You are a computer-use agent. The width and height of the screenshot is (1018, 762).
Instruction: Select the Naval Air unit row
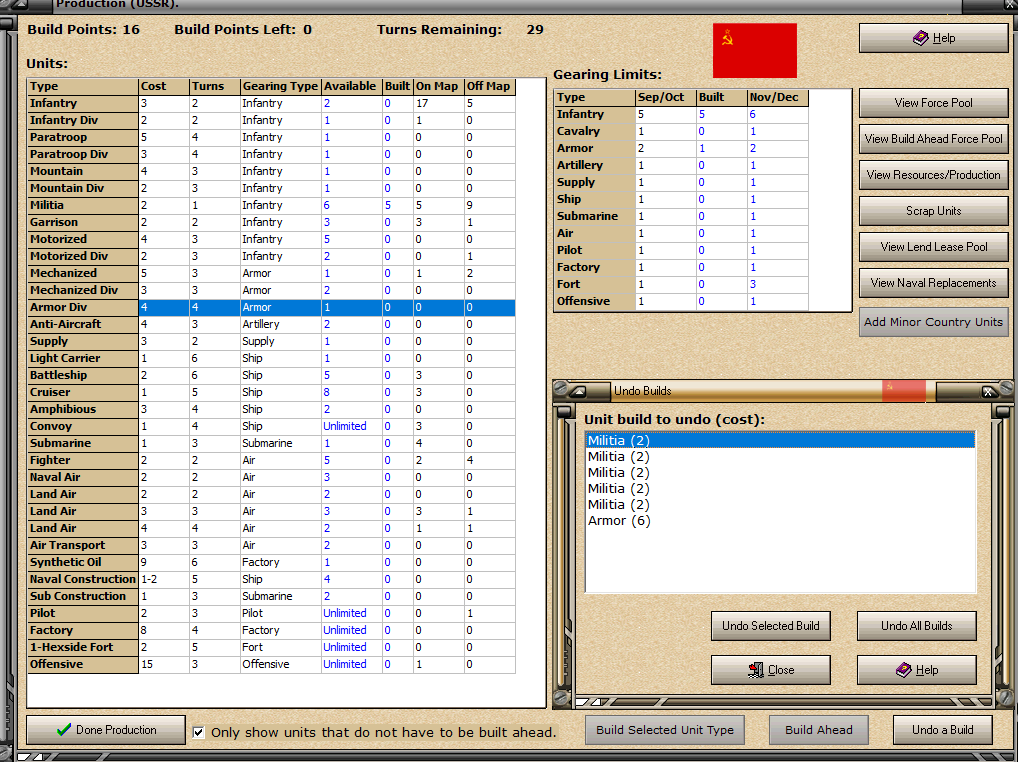tap(271, 477)
